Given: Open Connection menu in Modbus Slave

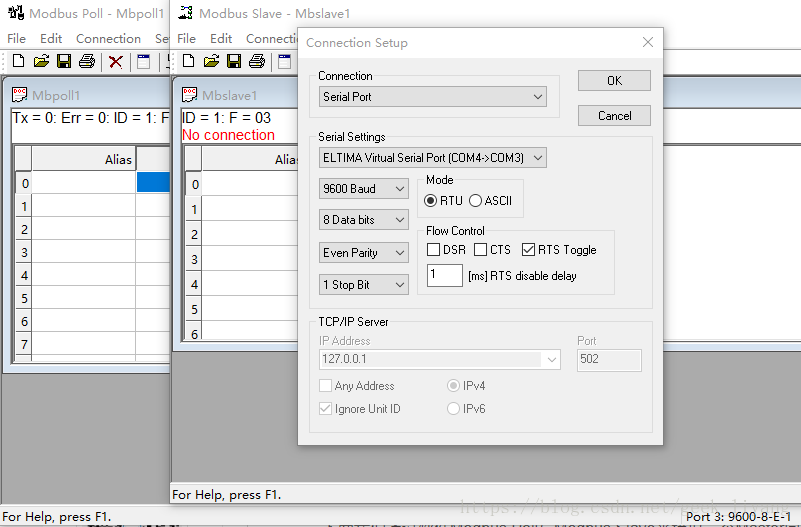Looking at the screenshot, I should (271, 38).
